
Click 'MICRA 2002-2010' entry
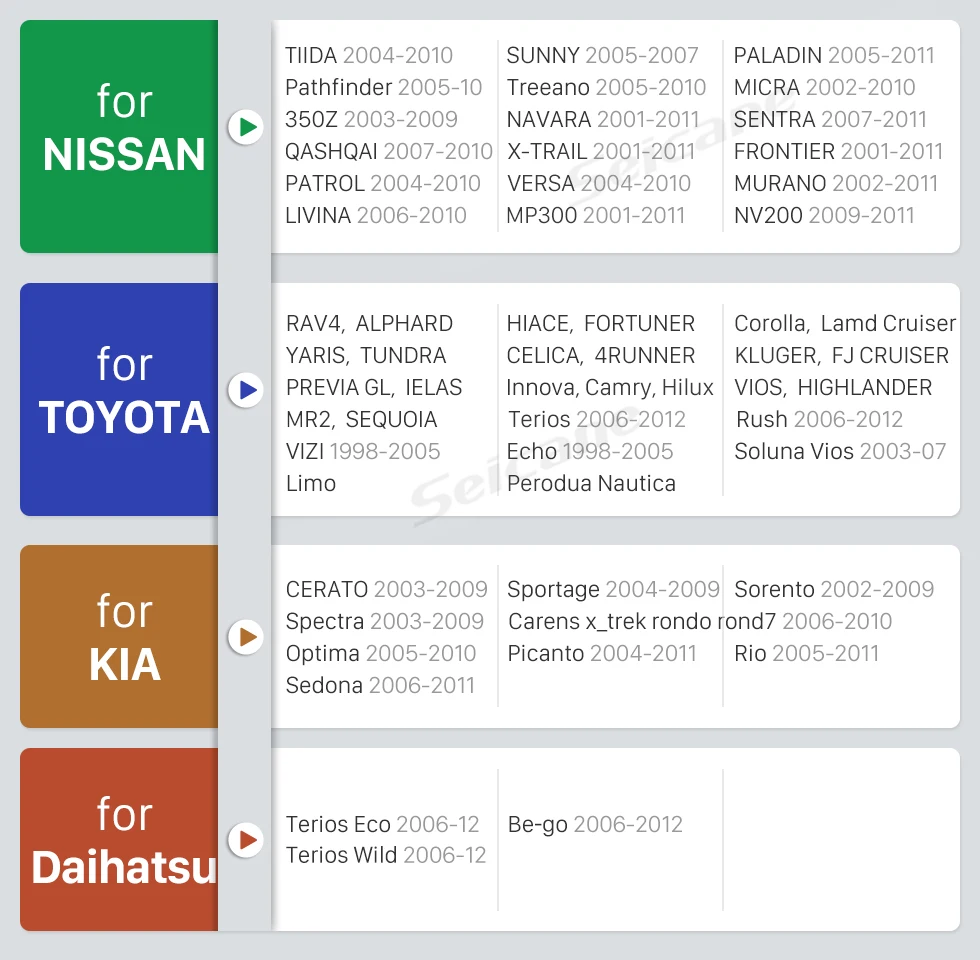[x=824, y=87]
